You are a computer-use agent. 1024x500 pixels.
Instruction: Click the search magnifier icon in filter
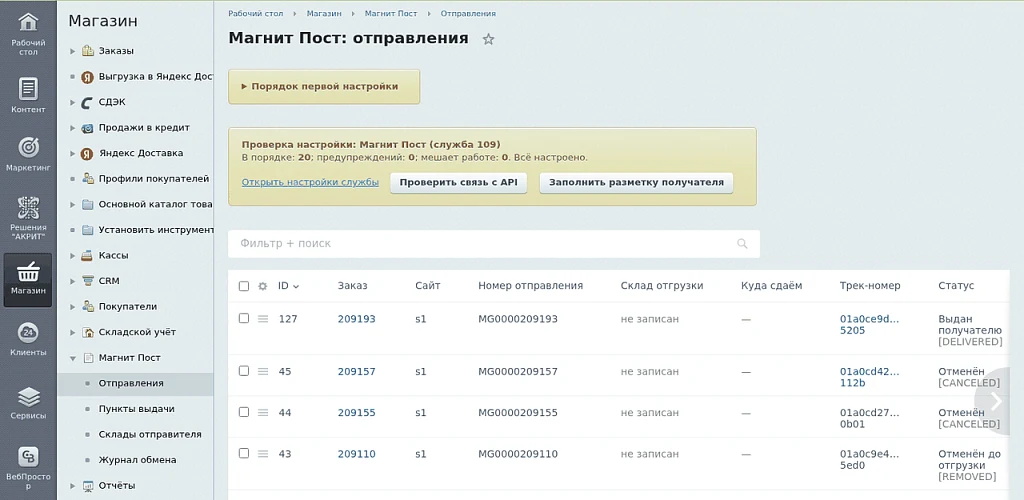click(742, 243)
